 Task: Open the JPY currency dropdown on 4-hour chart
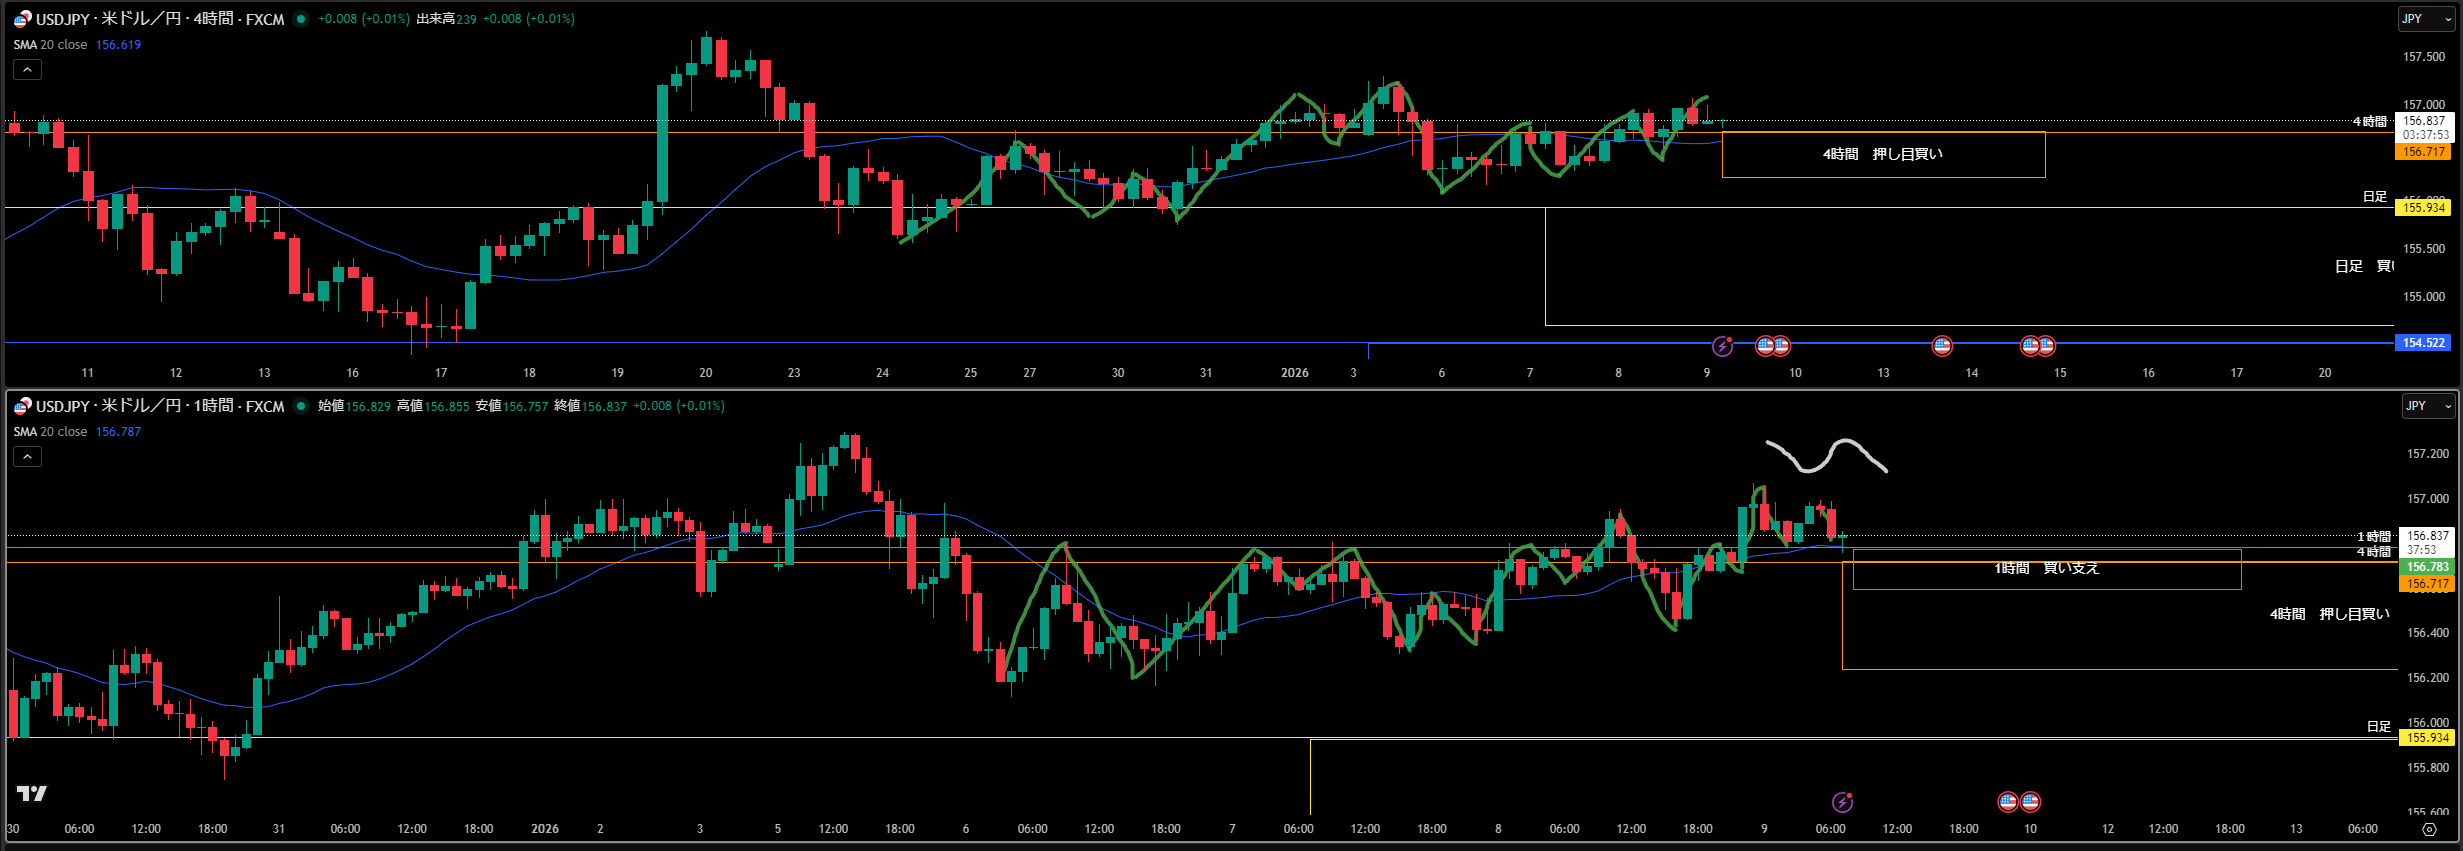point(2424,19)
